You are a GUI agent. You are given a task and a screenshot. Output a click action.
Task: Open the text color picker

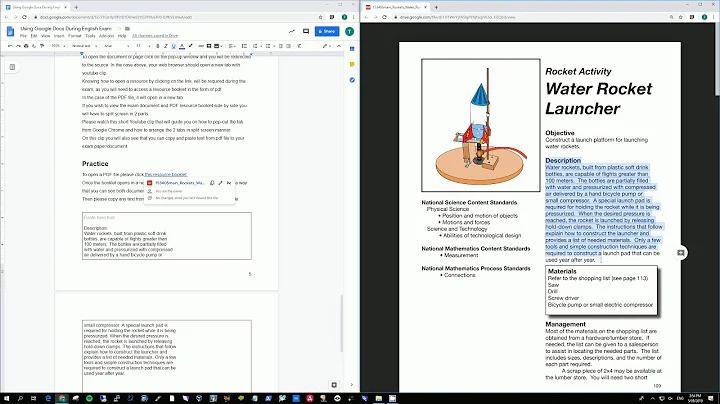tap(182, 46)
